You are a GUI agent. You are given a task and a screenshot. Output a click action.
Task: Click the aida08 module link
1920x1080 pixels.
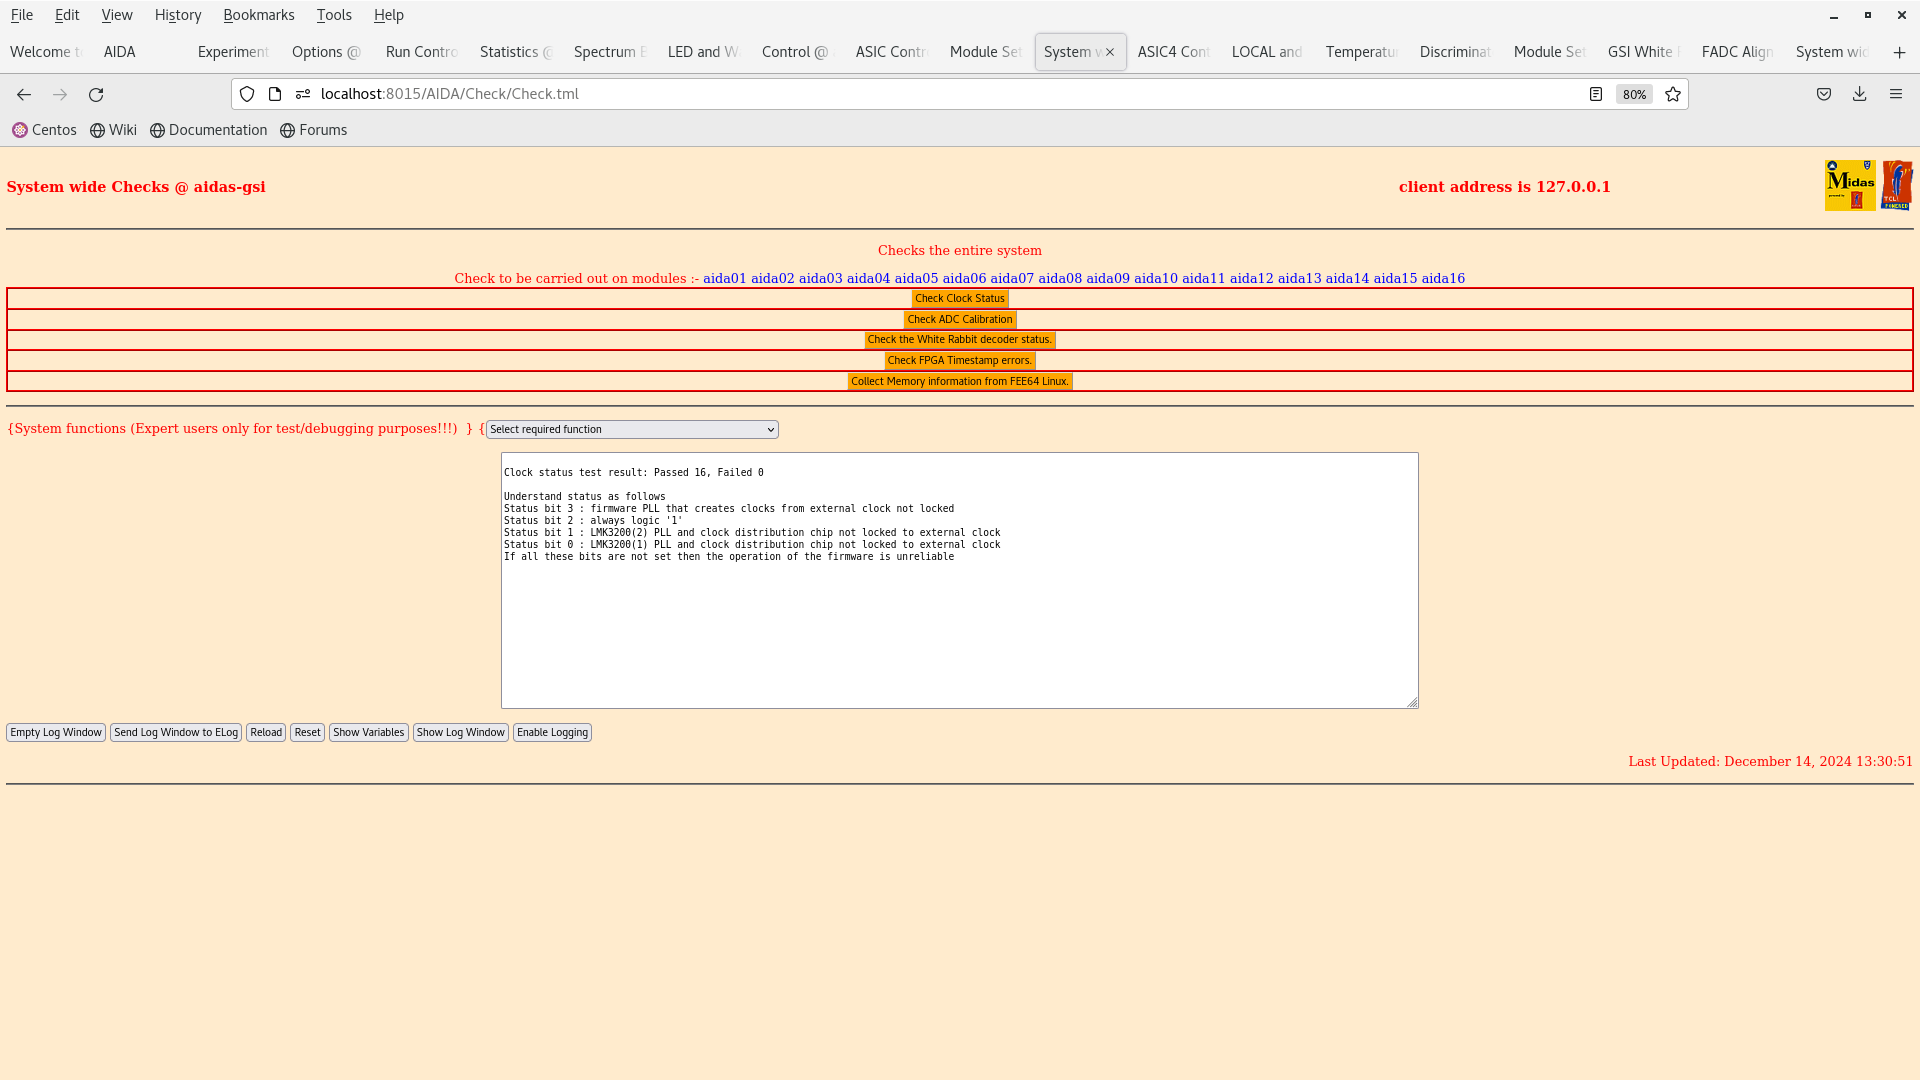coord(1060,277)
